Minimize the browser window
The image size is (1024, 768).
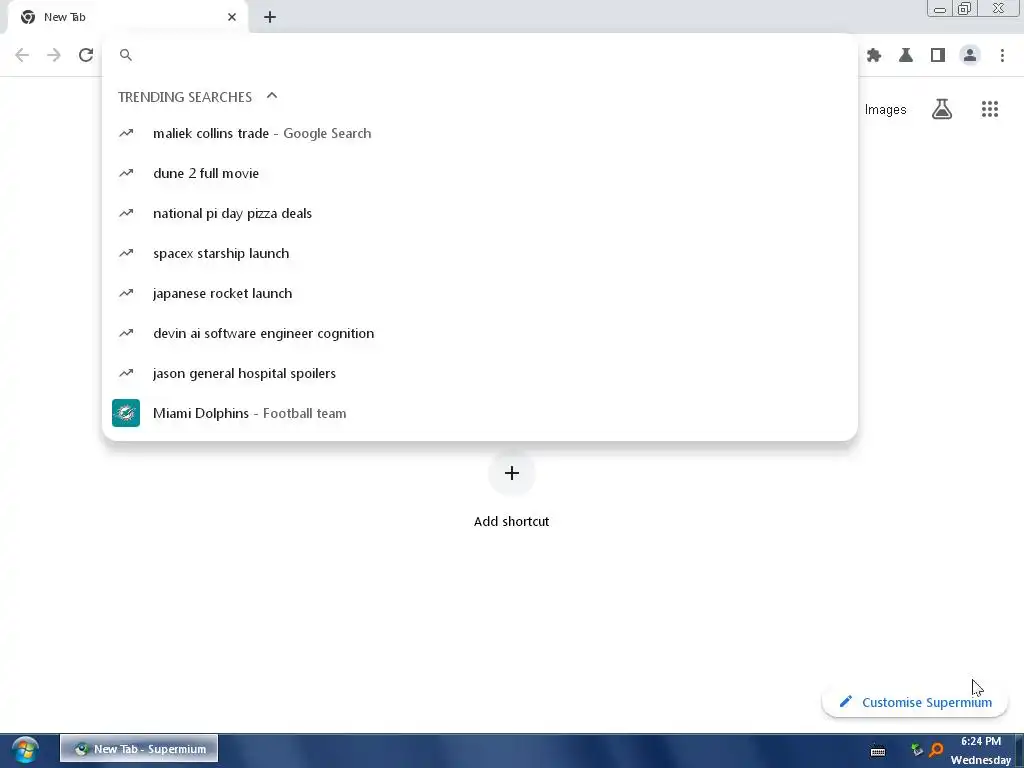940,9
